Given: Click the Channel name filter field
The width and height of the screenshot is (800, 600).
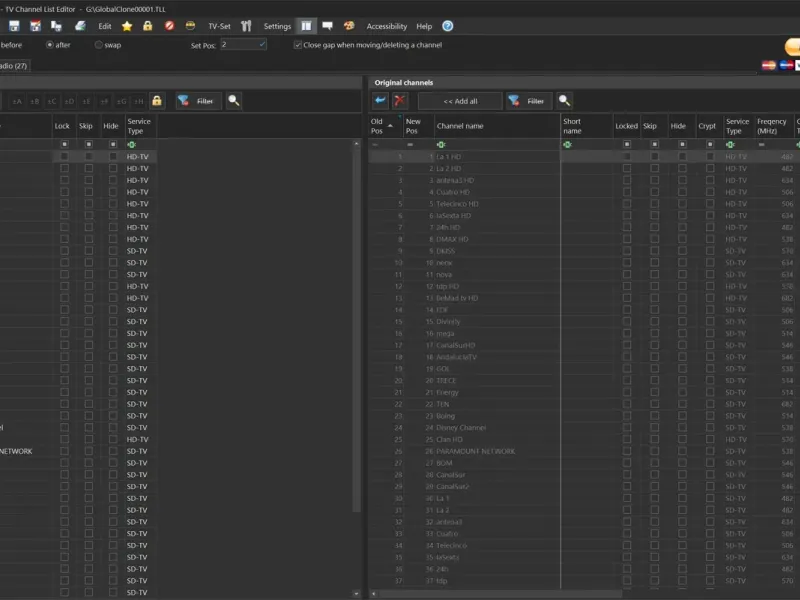Looking at the screenshot, I should (497, 144).
